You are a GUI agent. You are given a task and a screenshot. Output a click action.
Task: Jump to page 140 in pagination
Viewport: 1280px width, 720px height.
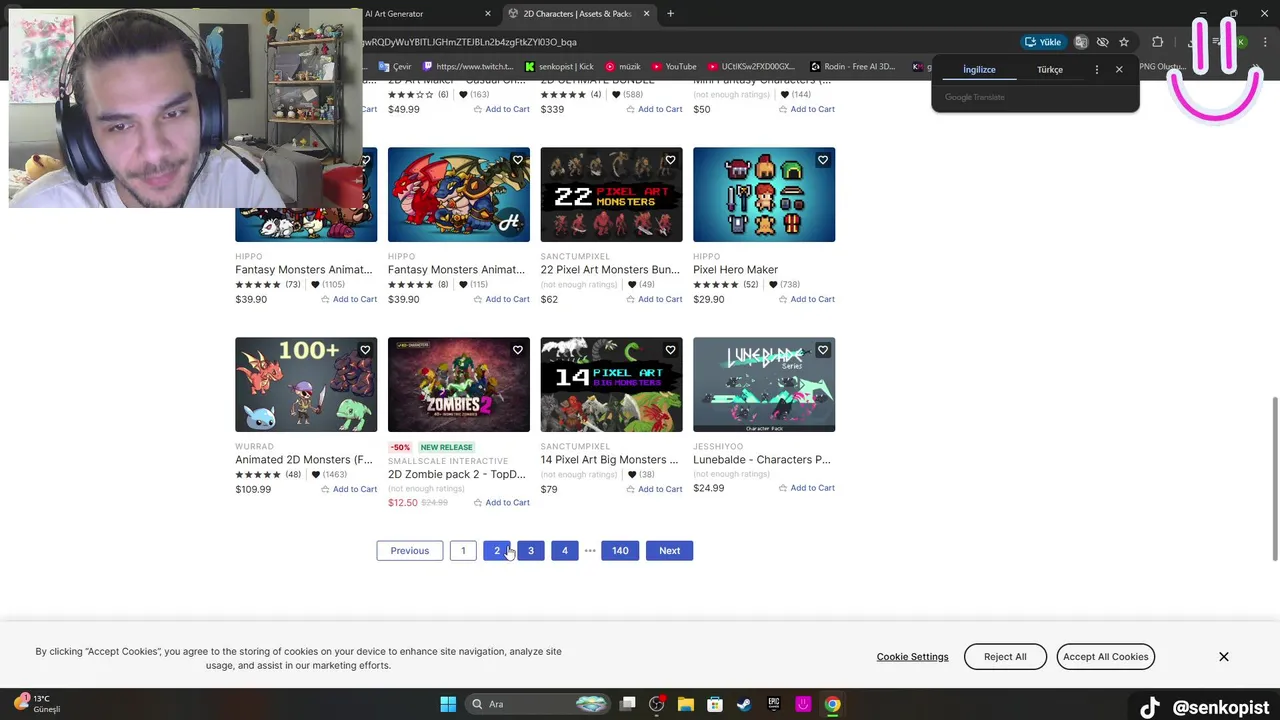[x=620, y=551]
